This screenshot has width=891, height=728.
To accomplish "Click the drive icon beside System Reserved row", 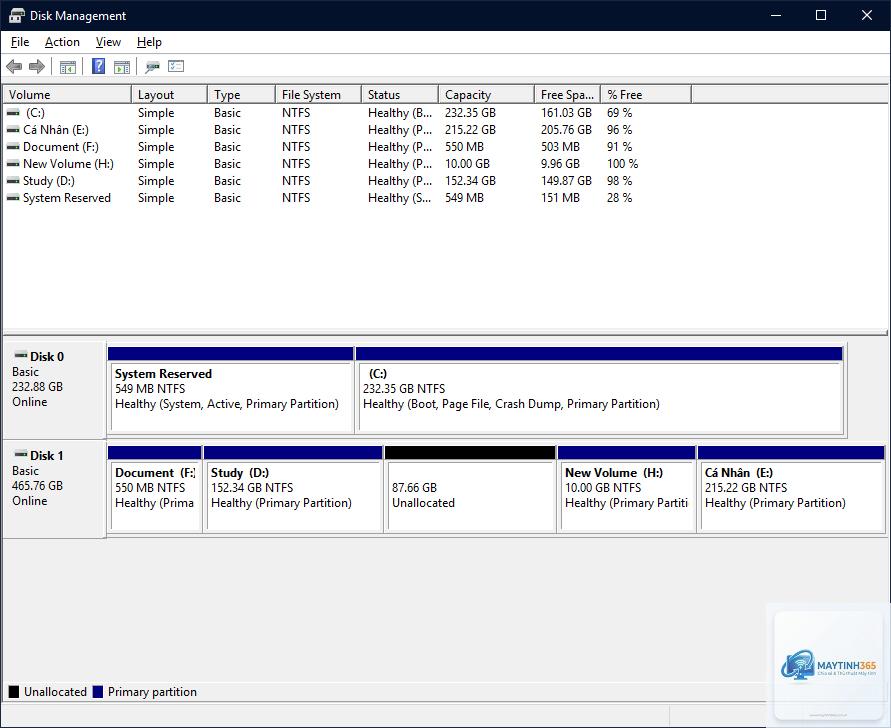I will (x=13, y=198).
